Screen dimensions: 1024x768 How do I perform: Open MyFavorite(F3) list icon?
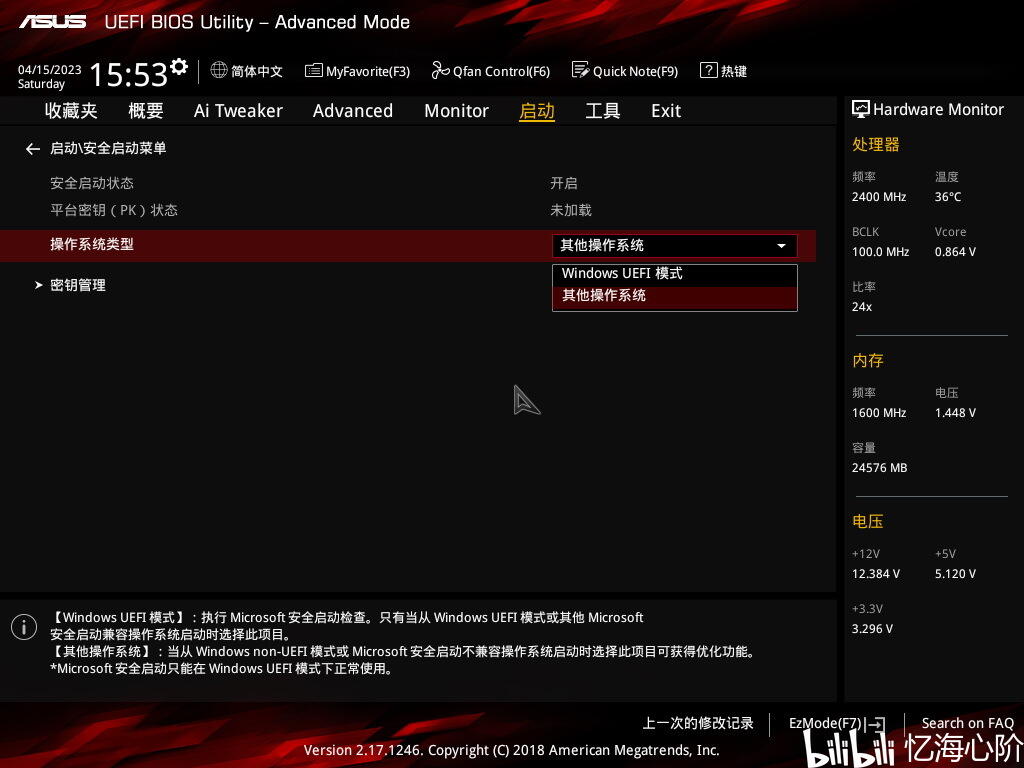(313, 71)
